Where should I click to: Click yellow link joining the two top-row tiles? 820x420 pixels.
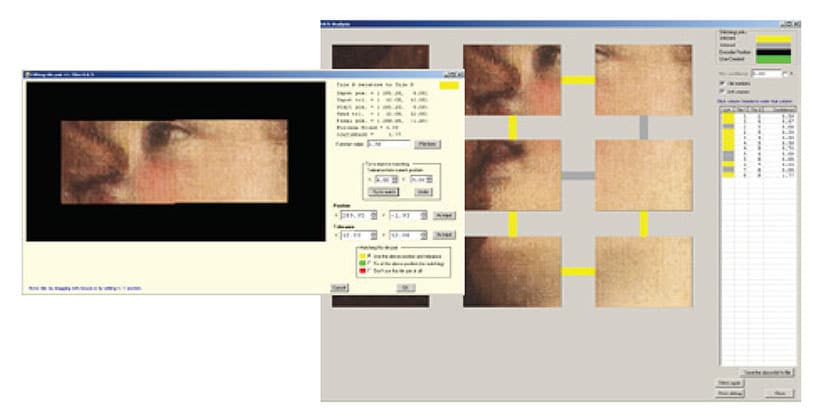click(x=578, y=80)
